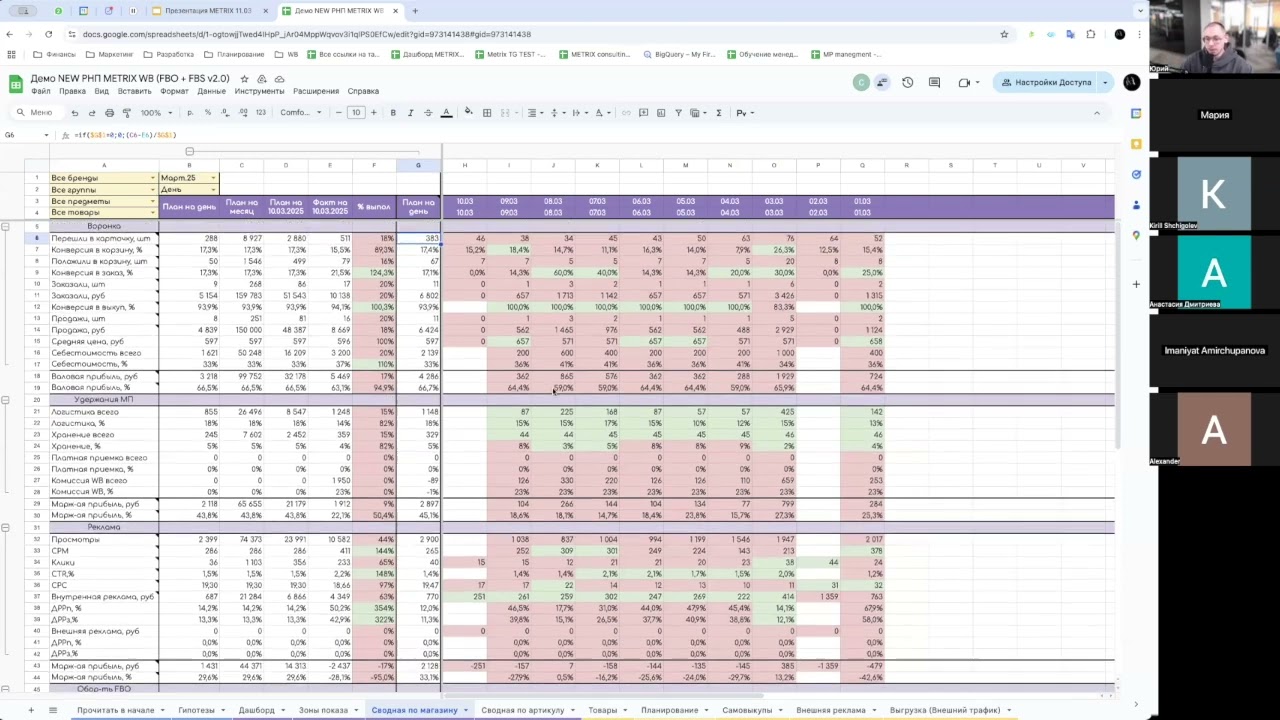Open the Все бренды filter dropdown
This screenshot has width=1280, height=720.
[153, 178]
